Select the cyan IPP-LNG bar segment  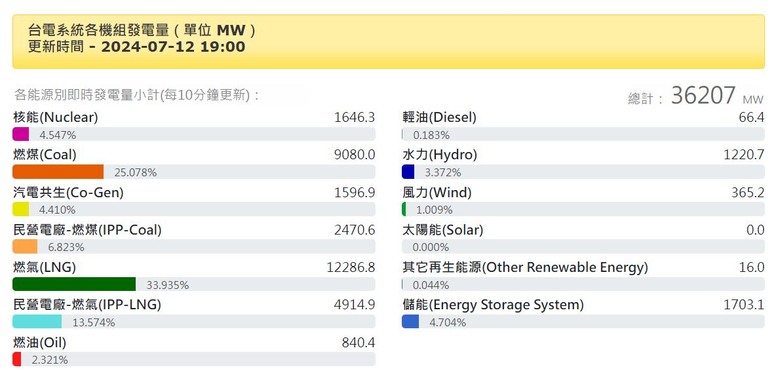[37, 321]
